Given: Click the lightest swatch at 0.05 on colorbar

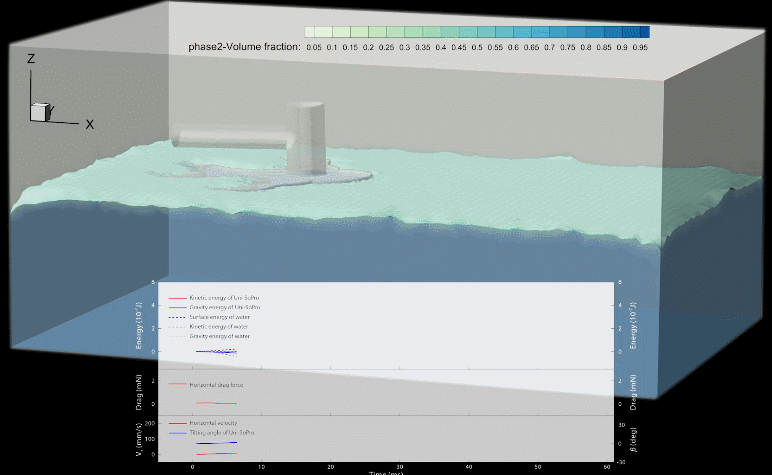Looking at the screenshot, I should (x=313, y=32).
